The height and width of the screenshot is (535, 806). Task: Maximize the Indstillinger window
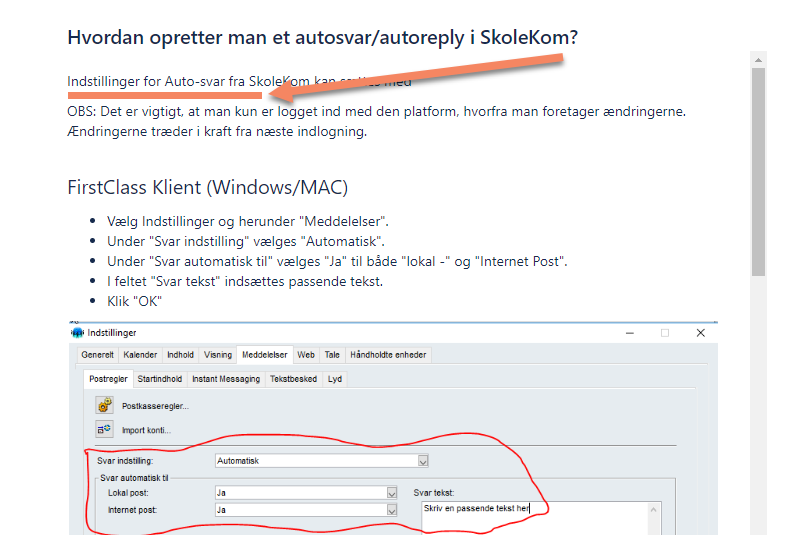tap(665, 333)
